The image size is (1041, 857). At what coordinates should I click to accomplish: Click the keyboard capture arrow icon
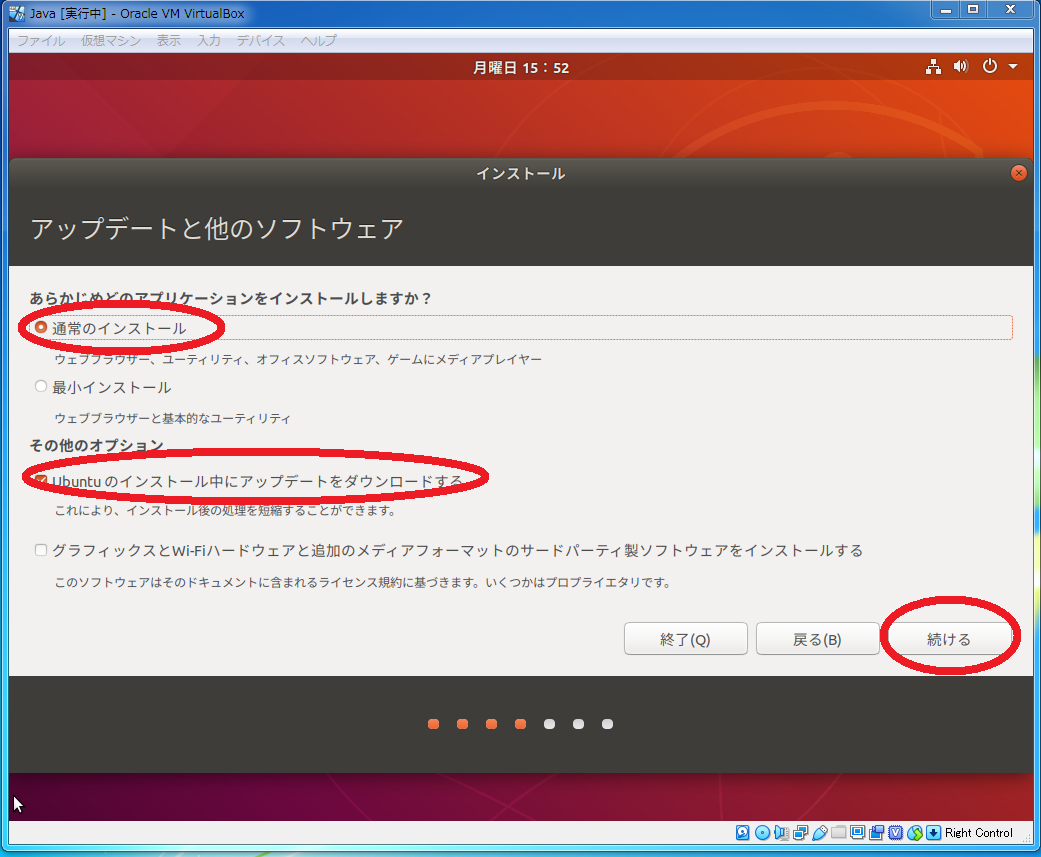tap(933, 832)
